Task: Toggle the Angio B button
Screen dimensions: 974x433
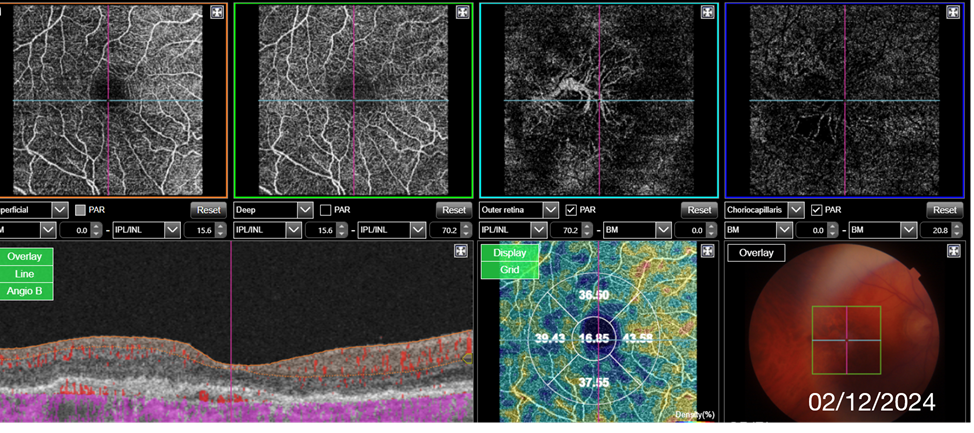Action: 26,291
